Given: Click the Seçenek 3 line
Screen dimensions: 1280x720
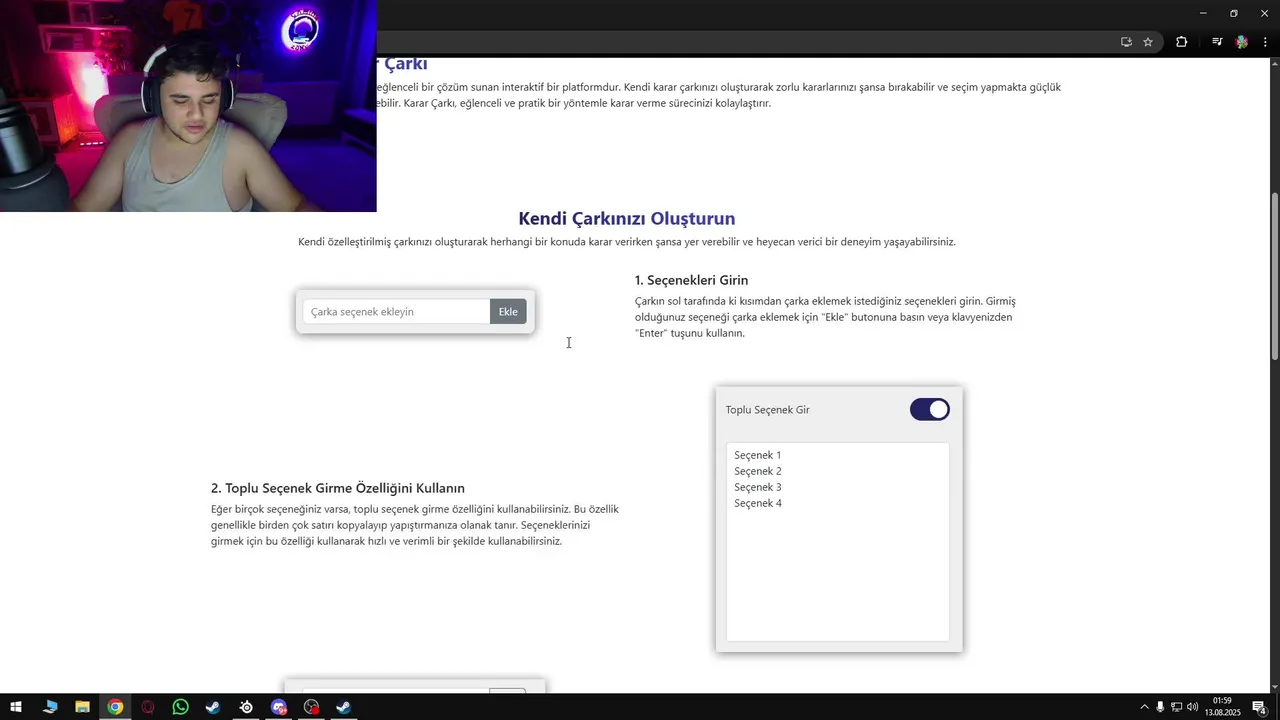Looking at the screenshot, I should click(x=758, y=487).
